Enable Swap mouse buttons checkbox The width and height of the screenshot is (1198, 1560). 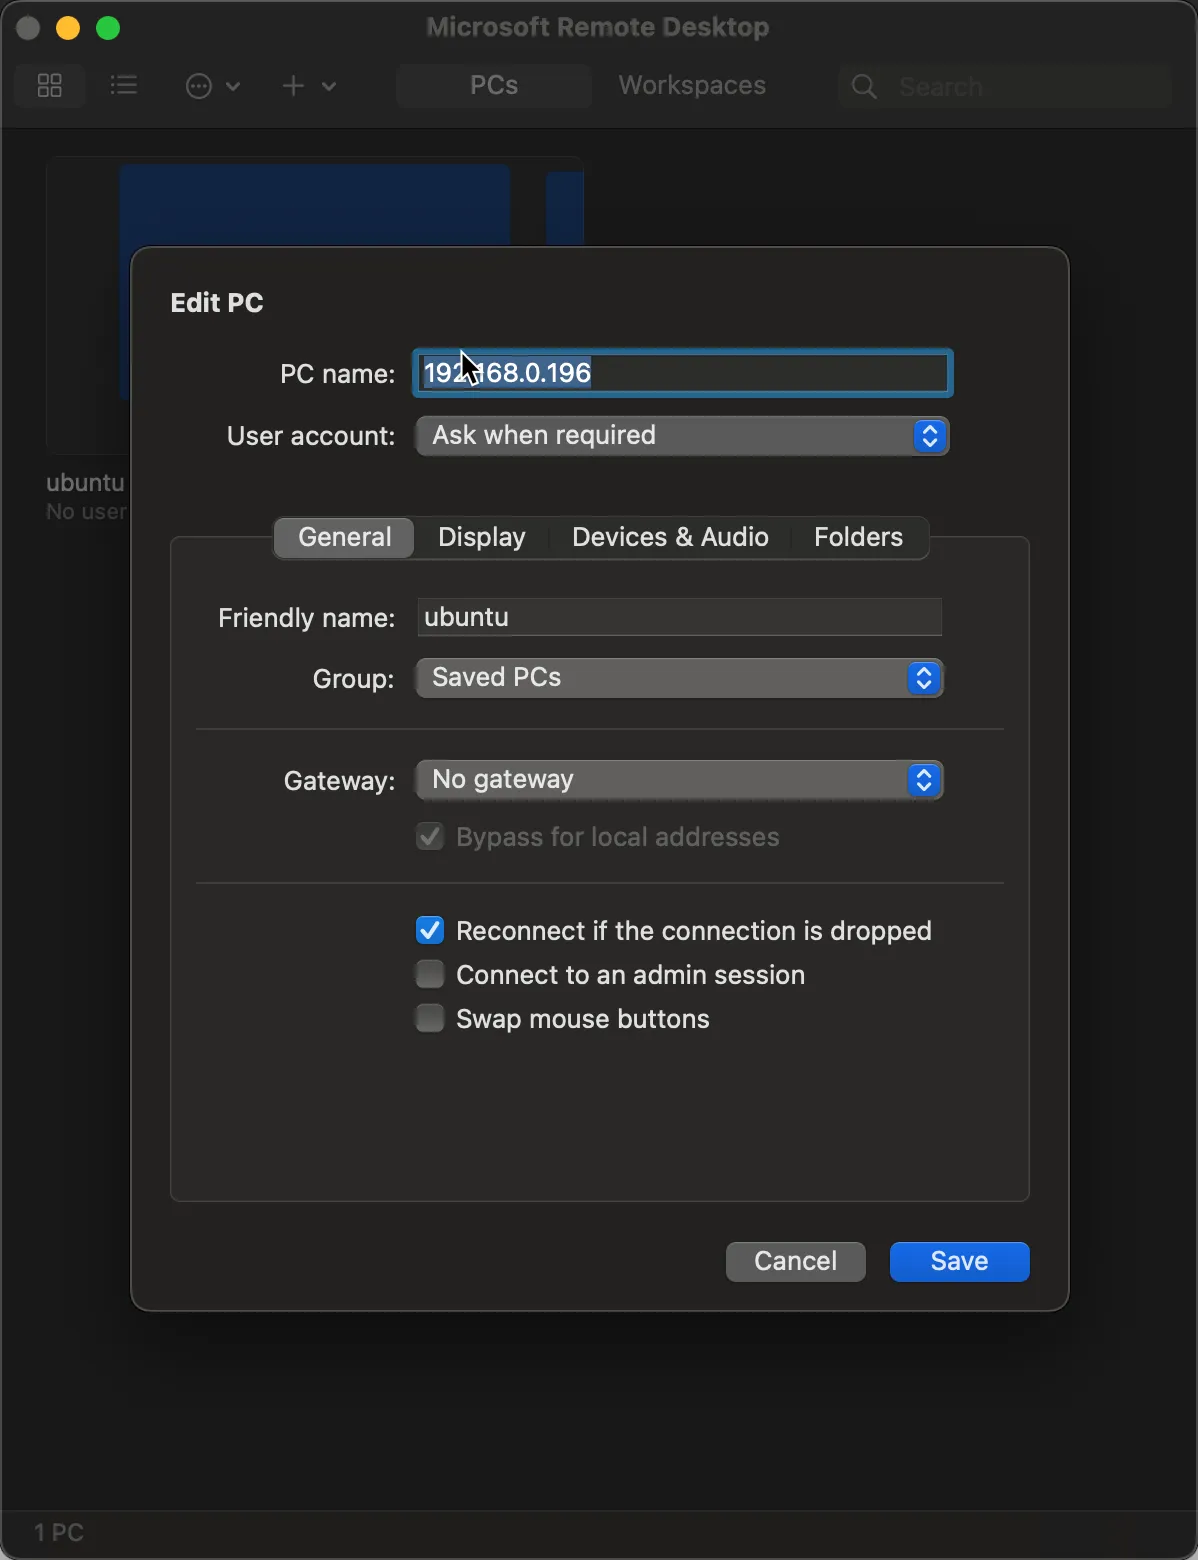click(x=430, y=1019)
